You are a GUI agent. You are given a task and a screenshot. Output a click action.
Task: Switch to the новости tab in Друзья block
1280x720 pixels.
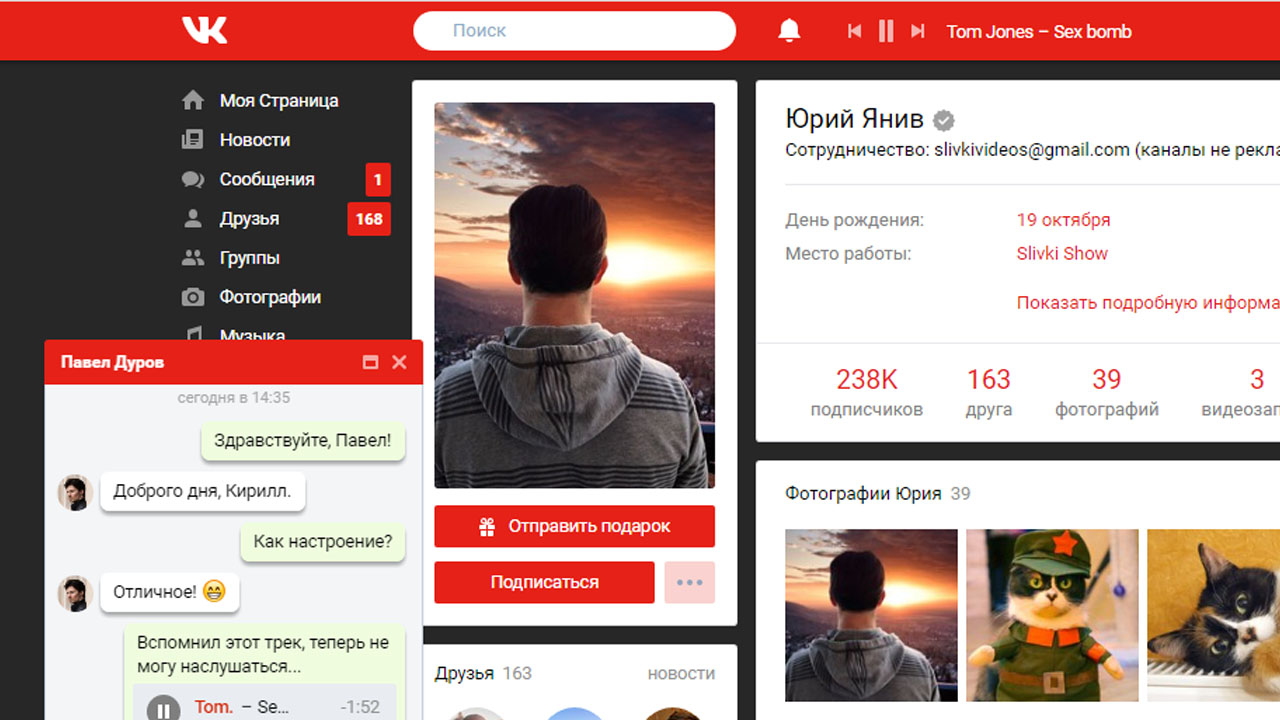[x=681, y=673]
